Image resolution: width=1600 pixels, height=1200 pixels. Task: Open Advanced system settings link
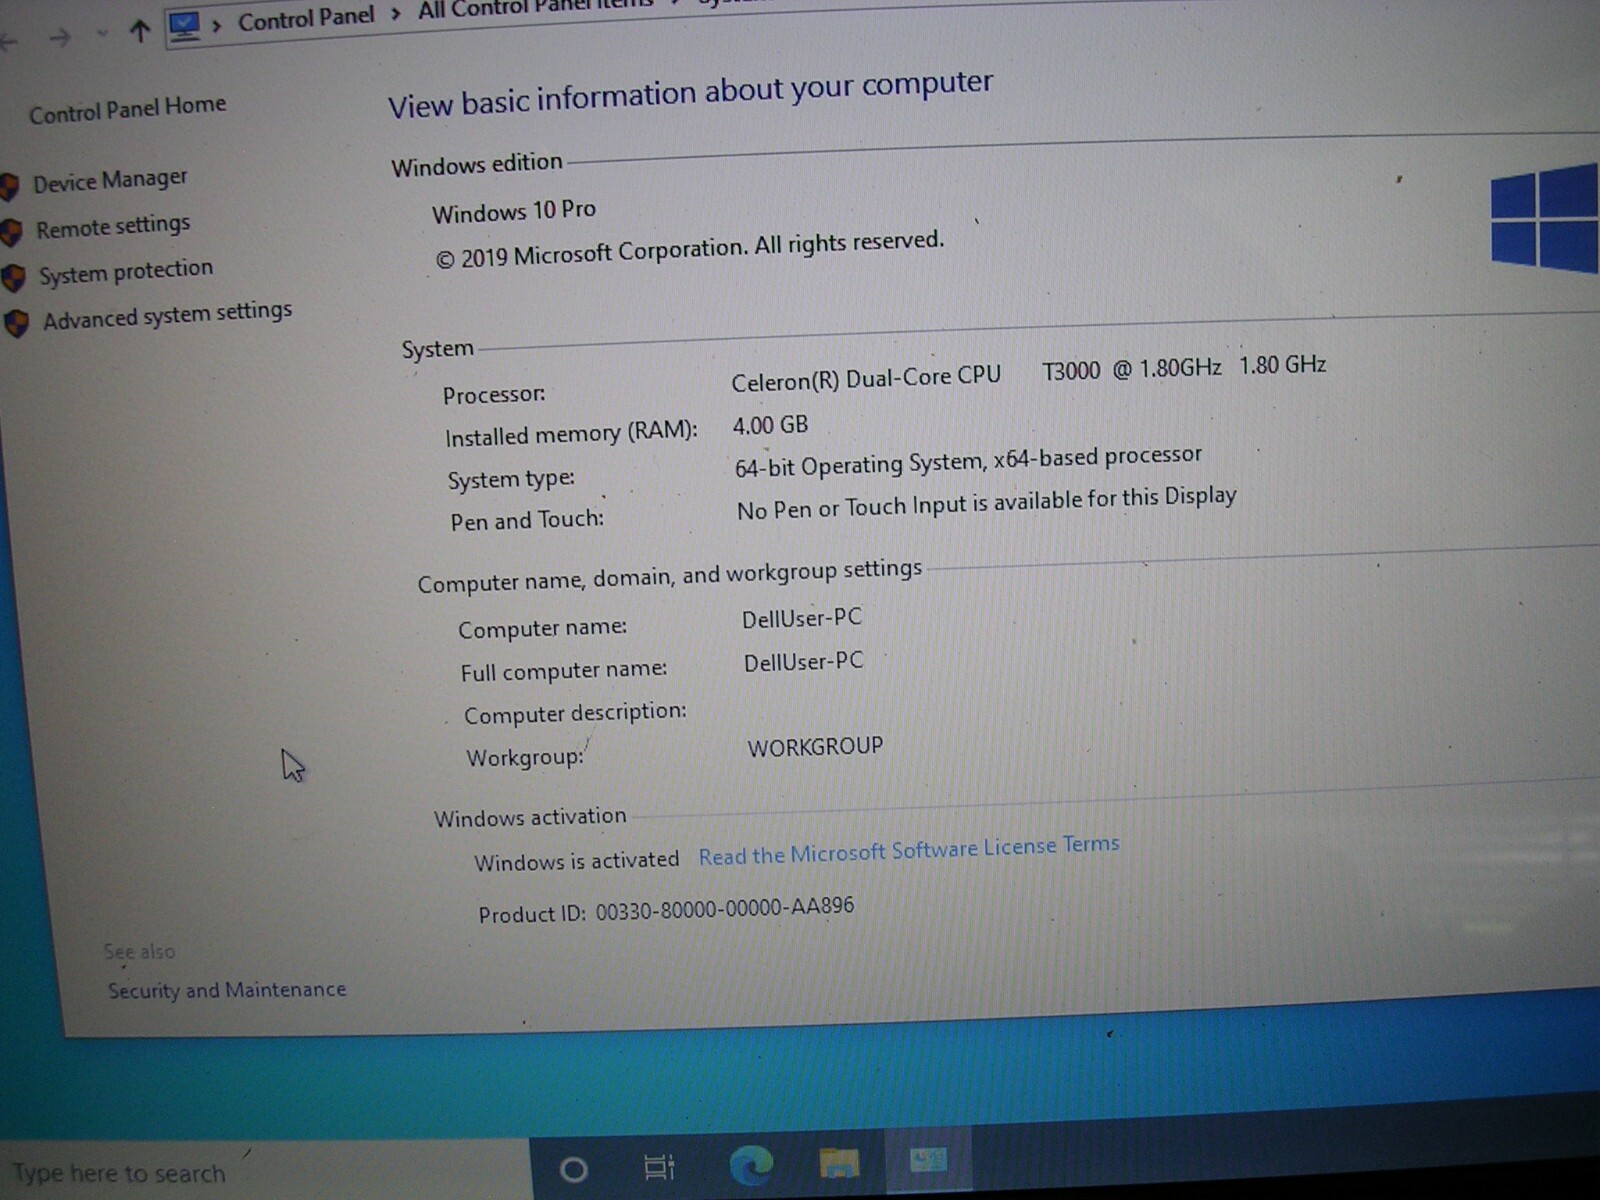[x=167, y=316]
